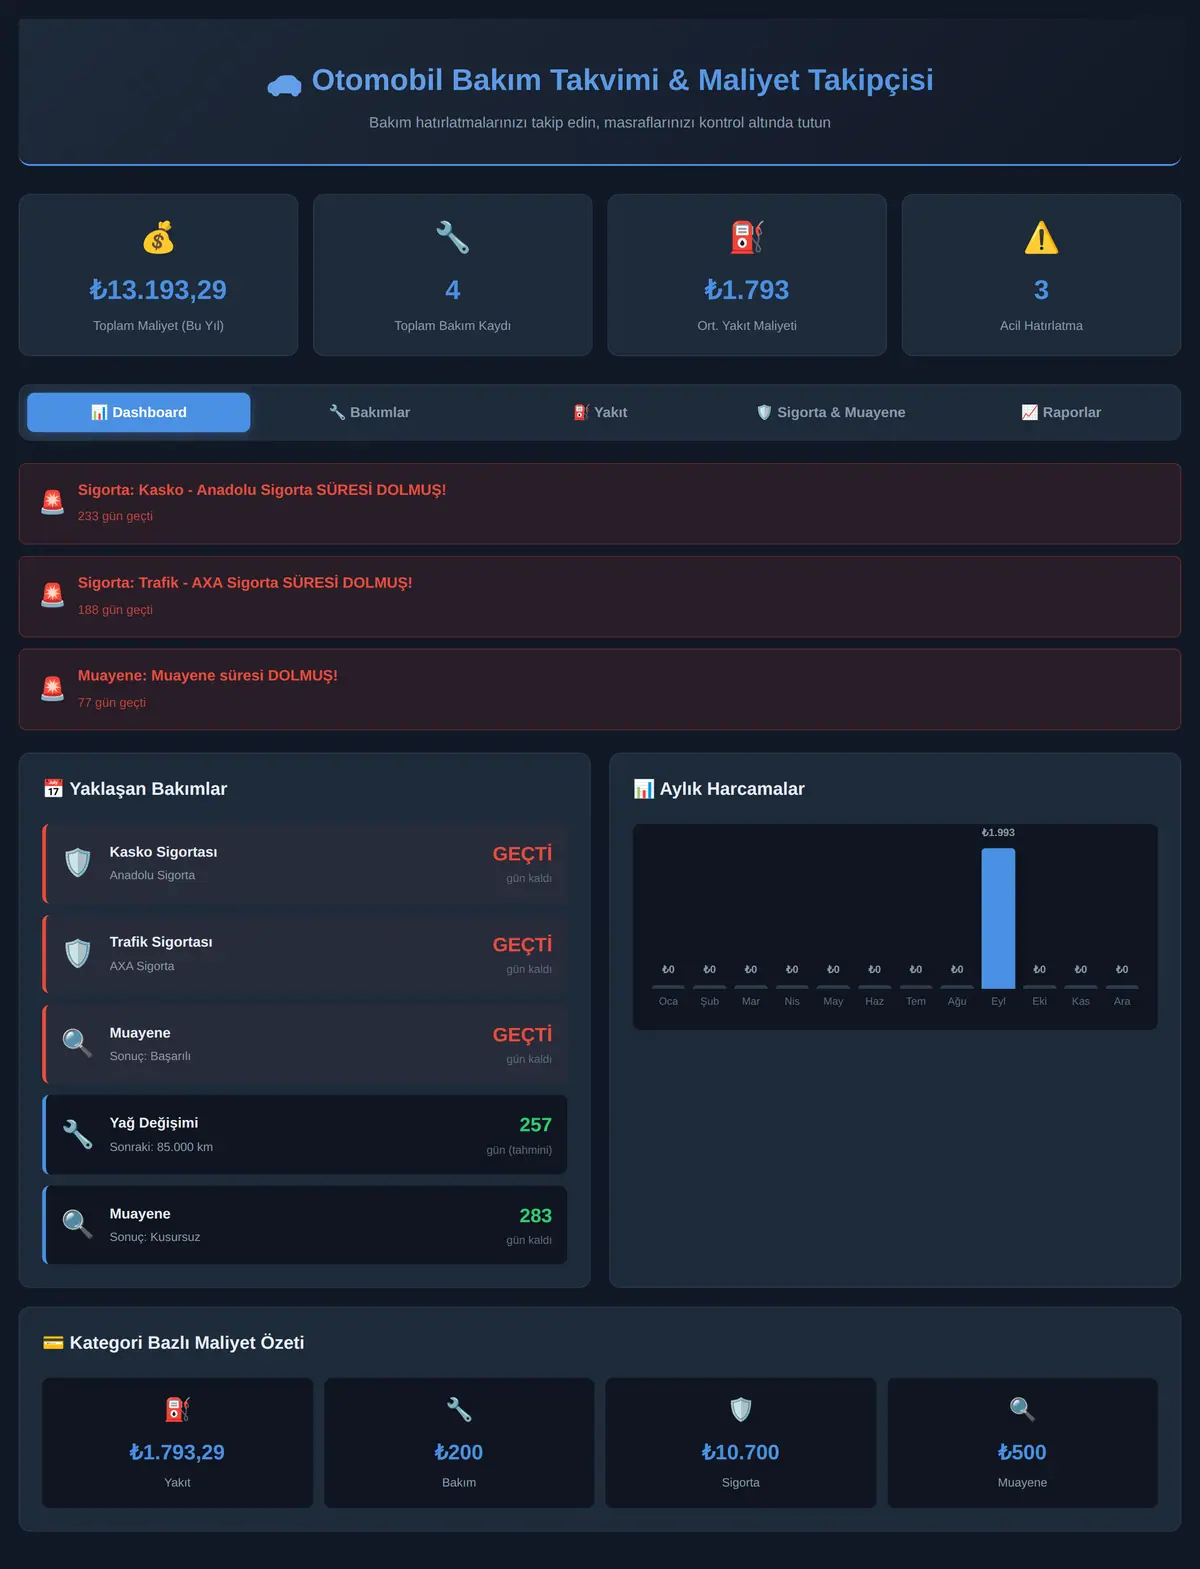Click the Sonraki: 85.000 km text
The image size is (1200, 1569).
pyautogui.click(x=161, y=1147)
